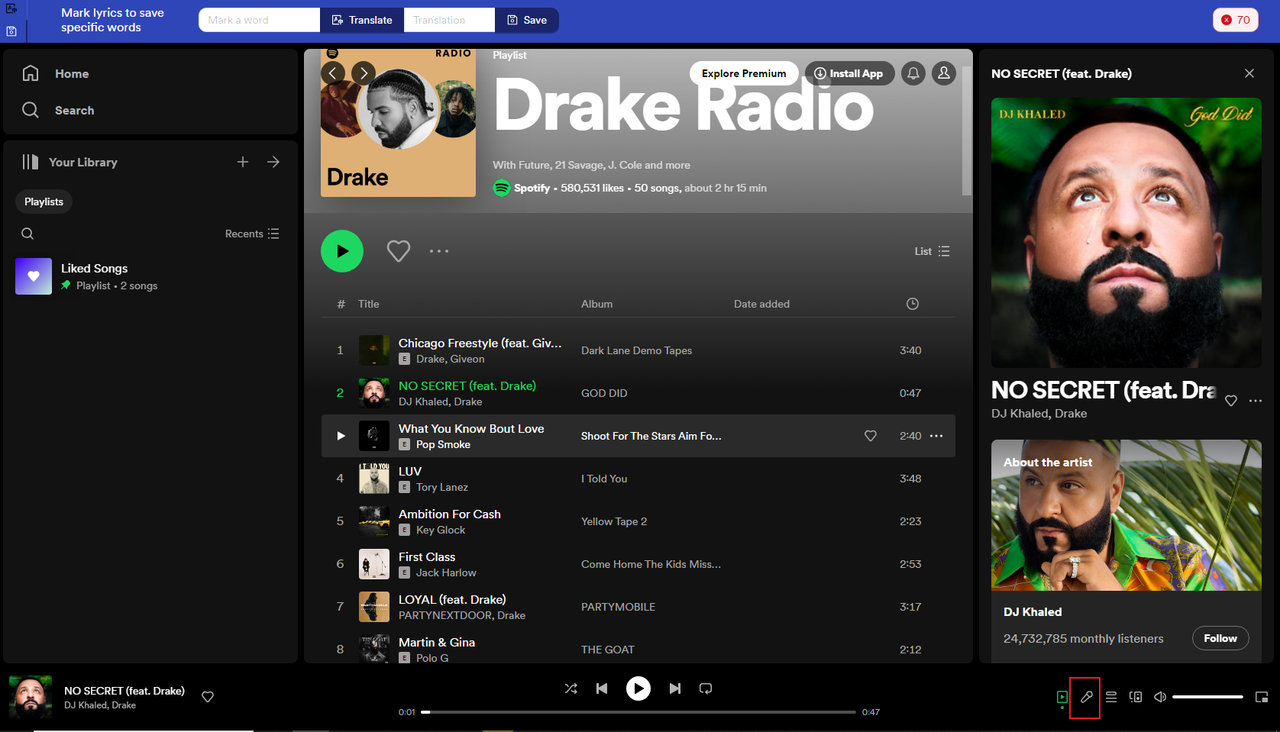Click the Explore Premium button
This screenshot has height=732, width=1280.
[x=743, y=72]
